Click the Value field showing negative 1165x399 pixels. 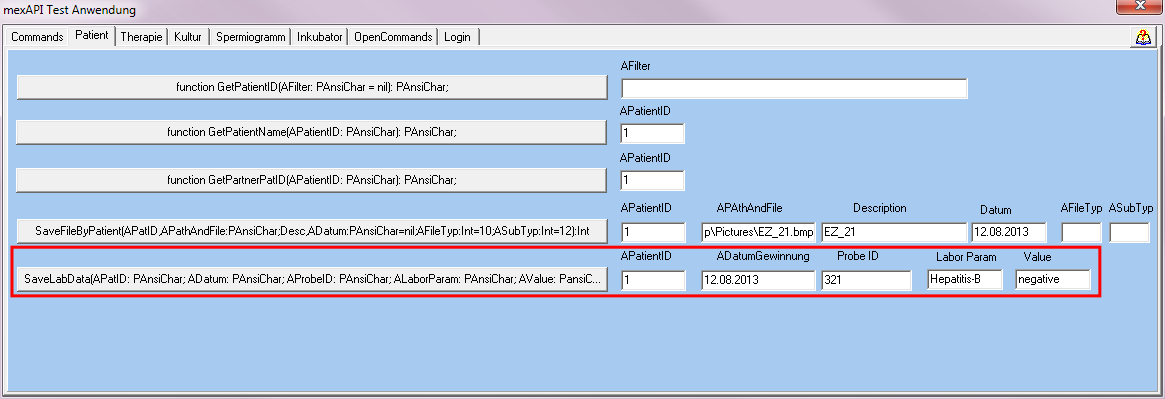pyautogui.click(x=1052, y=280)
